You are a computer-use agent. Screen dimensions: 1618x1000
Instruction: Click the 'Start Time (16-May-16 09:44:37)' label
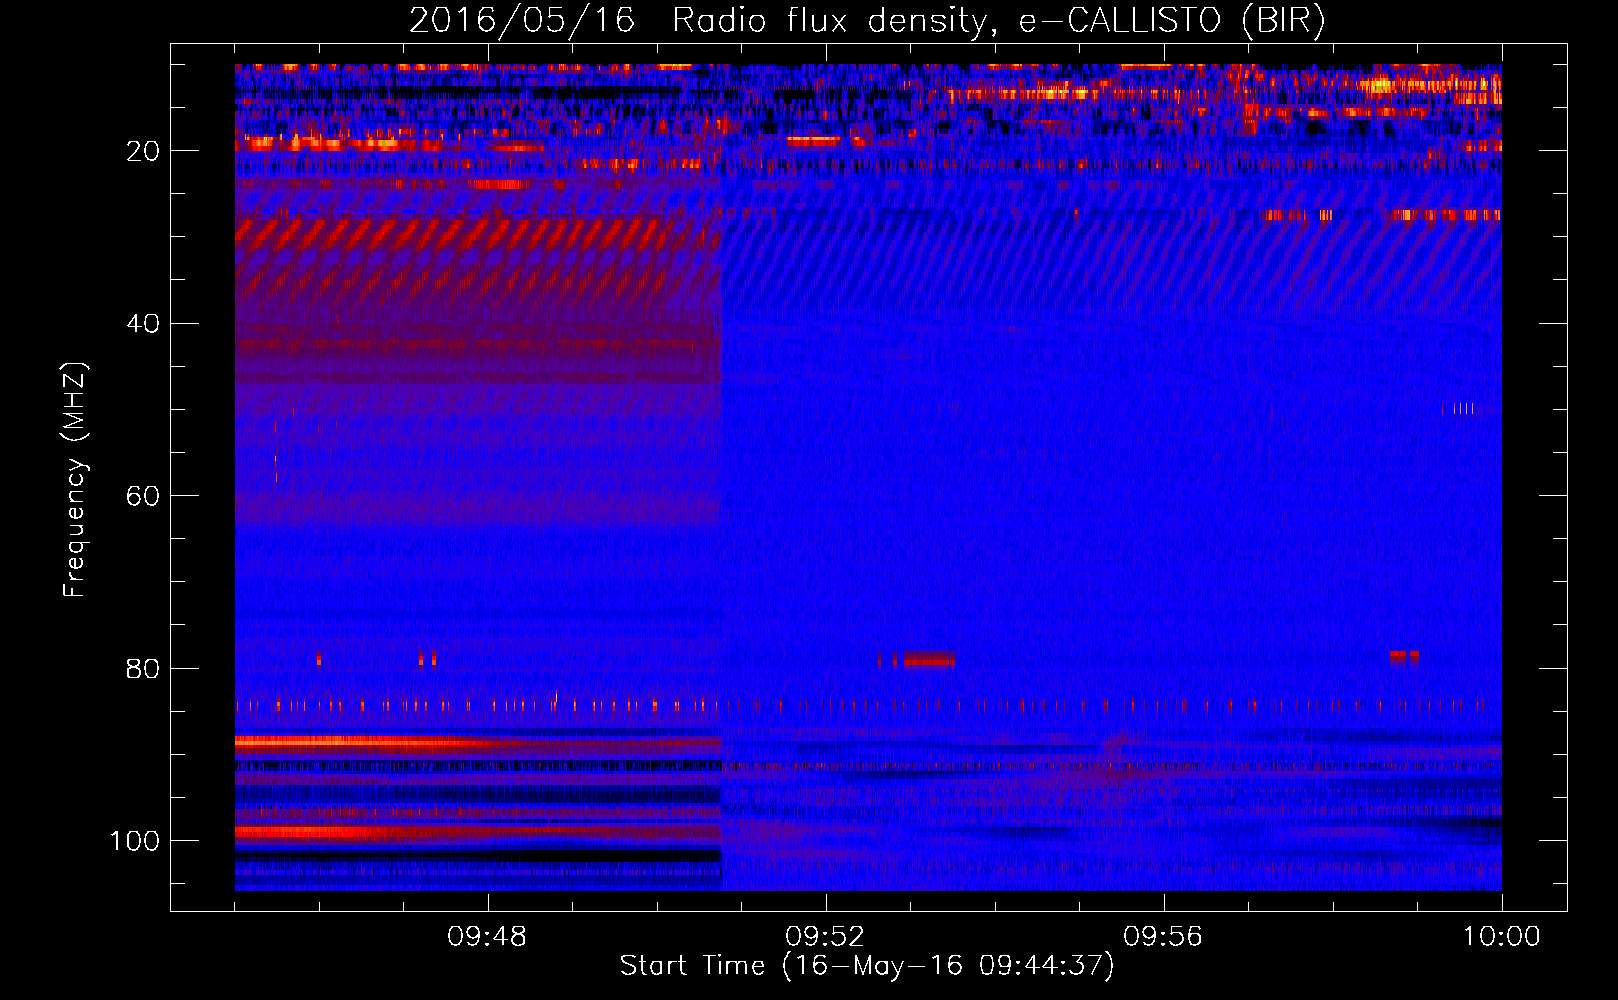[867, 966]
